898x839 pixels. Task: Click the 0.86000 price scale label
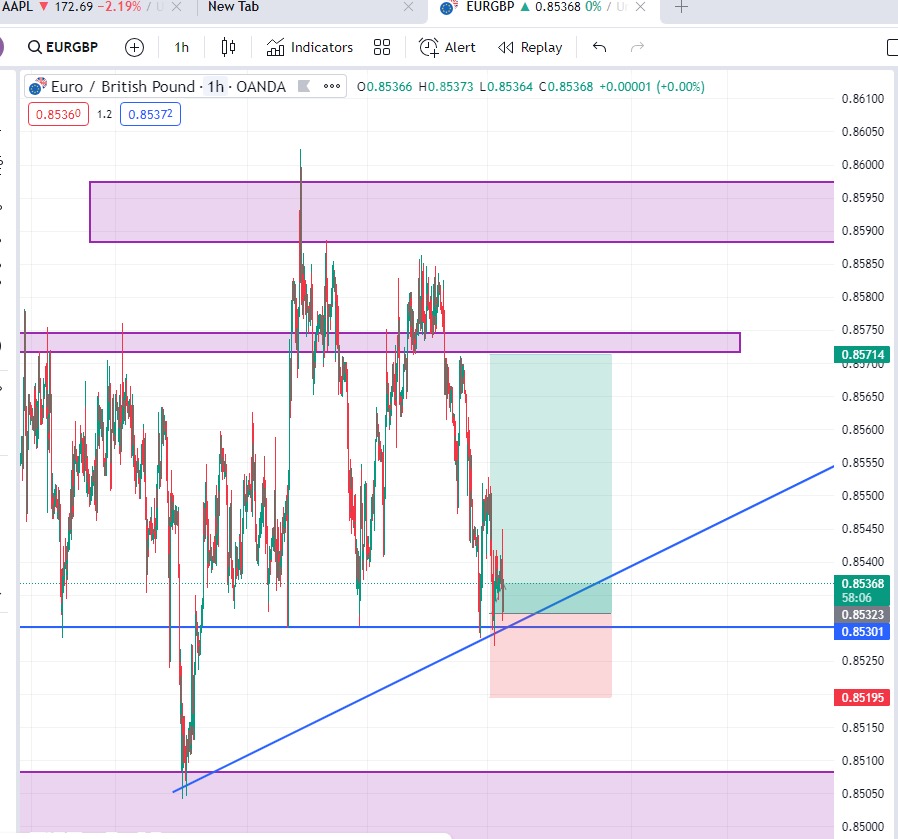coord(862,165)
